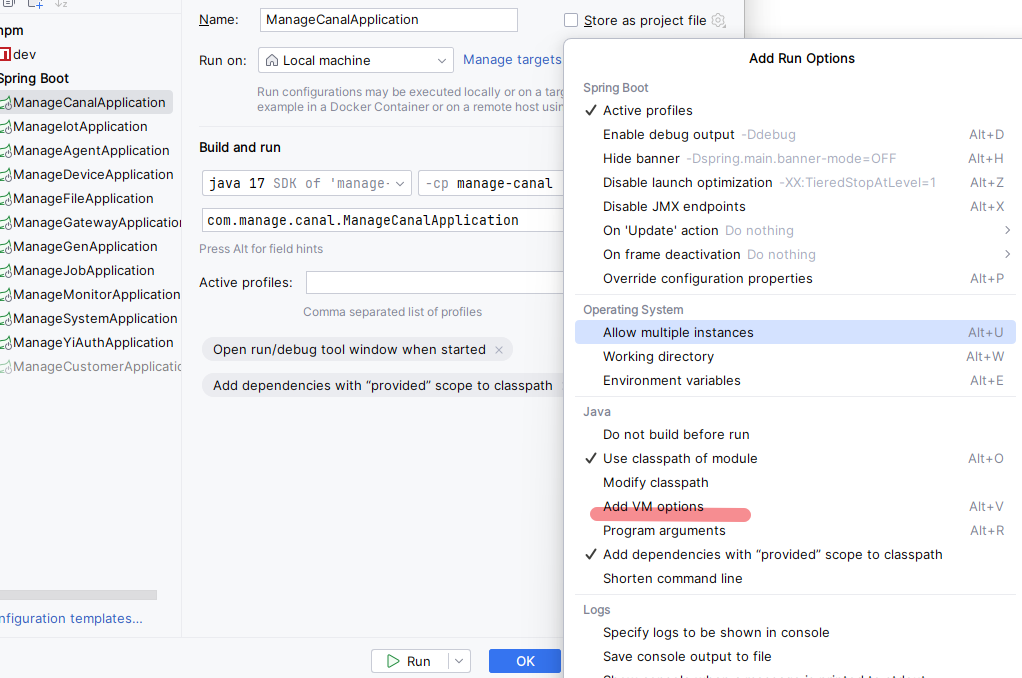Select ManageMonitorApplication configuration
1022x678 pixels.
[91, 295]
